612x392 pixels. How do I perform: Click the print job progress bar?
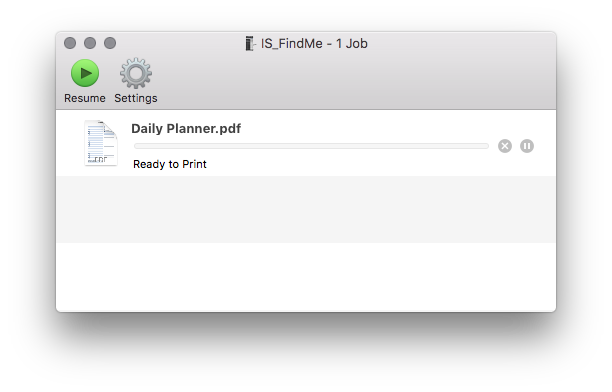(311, 146)
